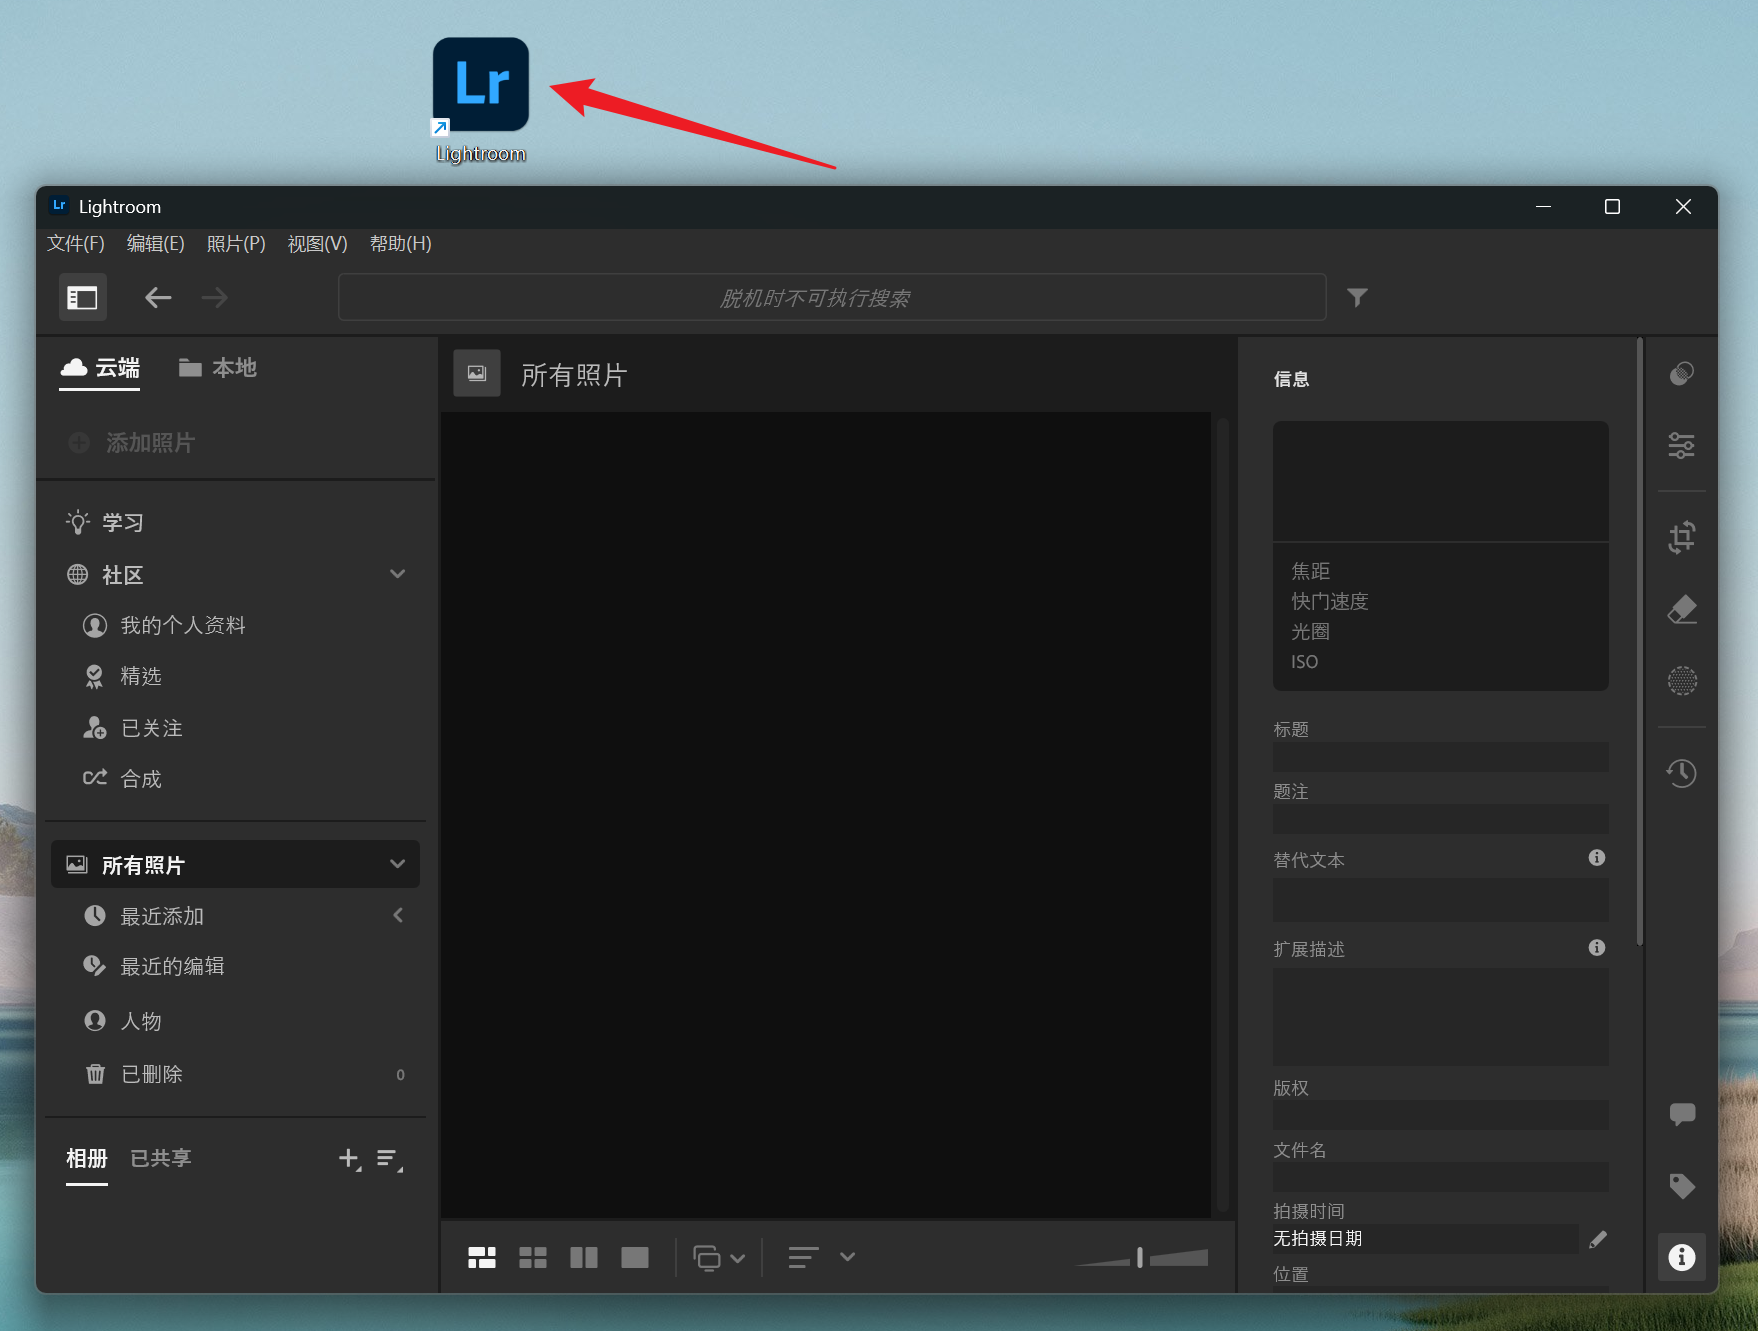Open the 视图(V) menu
Image resolution: width=1758 pixels, height=1331 pixels.
[318, 244]
